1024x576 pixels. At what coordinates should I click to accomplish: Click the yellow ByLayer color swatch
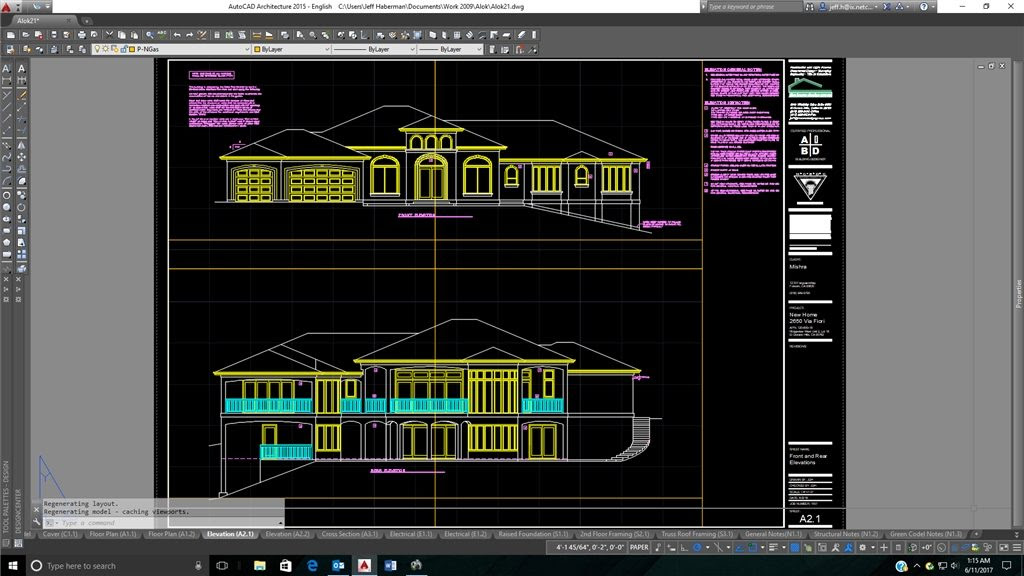coord(258,48)
